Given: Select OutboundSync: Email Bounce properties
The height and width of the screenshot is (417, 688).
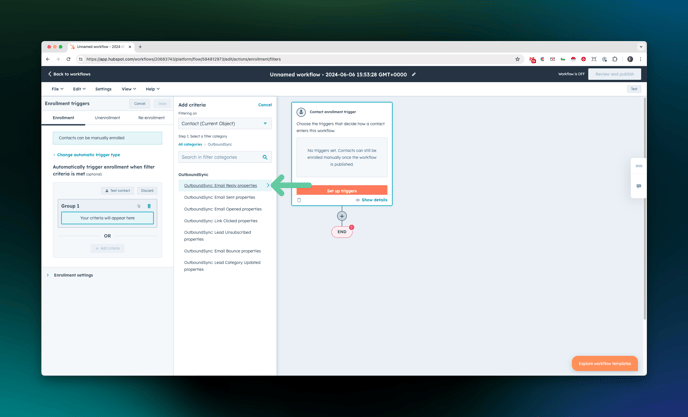Looking at the screenshot, I should point(222,251).
